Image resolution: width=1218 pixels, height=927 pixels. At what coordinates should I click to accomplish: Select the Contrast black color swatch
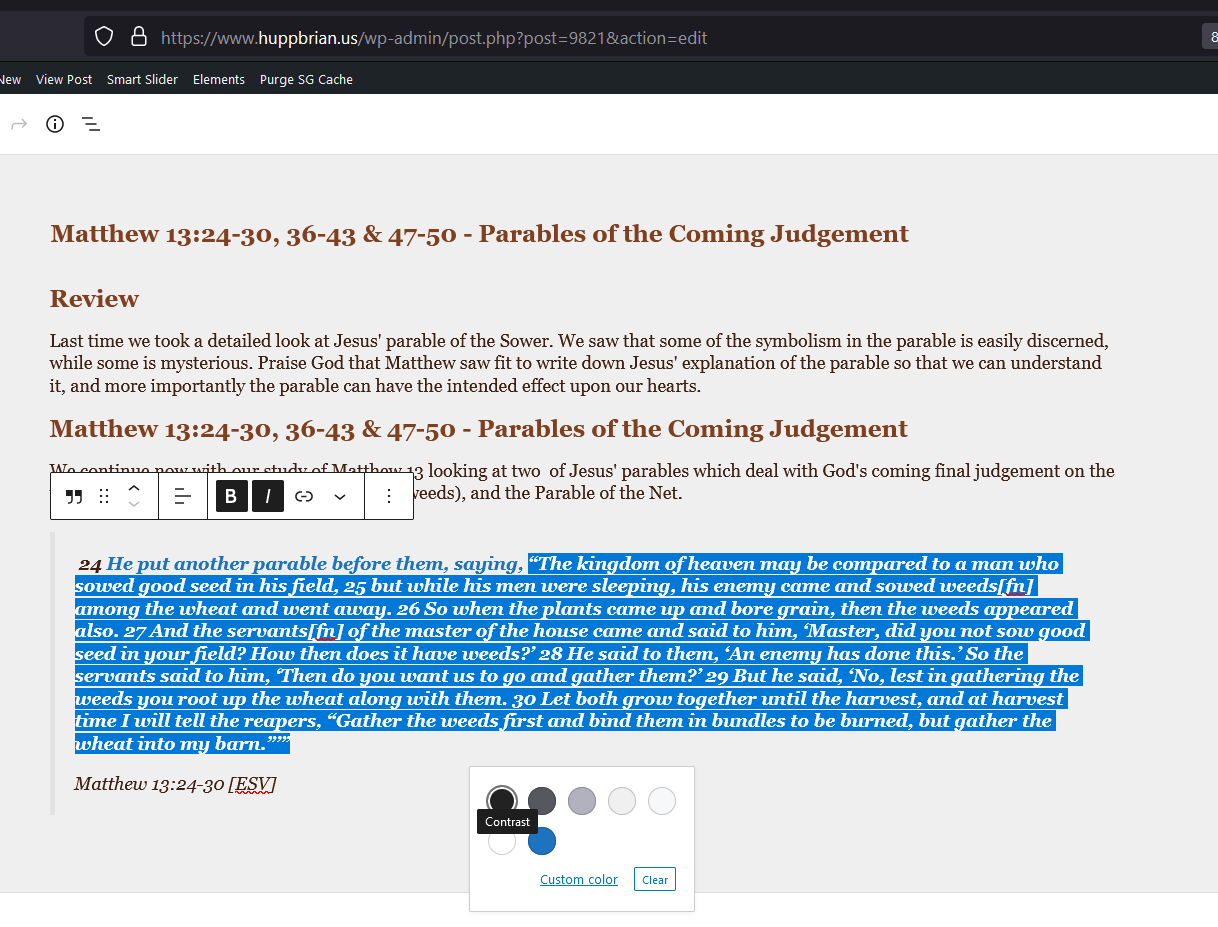(x=502, y=801)
